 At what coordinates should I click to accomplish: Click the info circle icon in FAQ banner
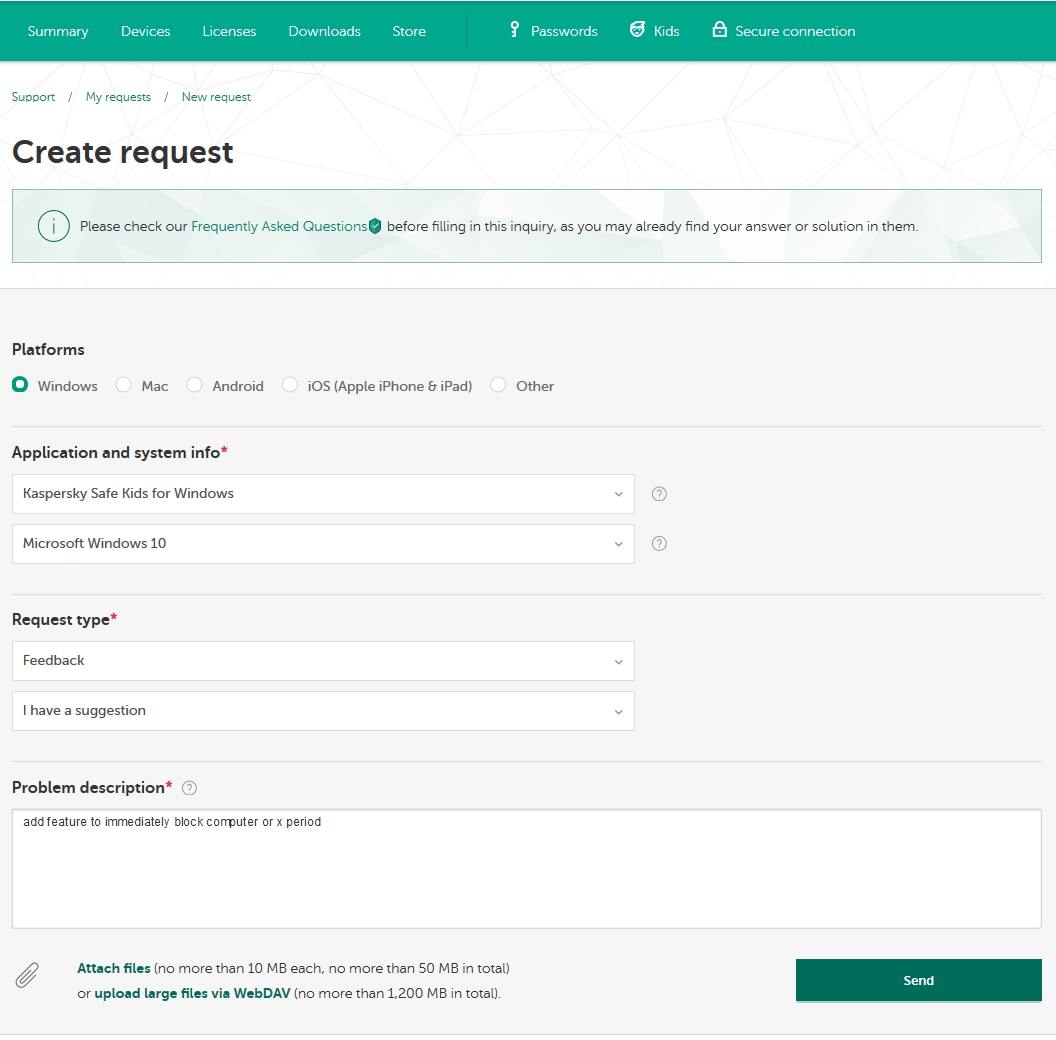coord(54,226)
